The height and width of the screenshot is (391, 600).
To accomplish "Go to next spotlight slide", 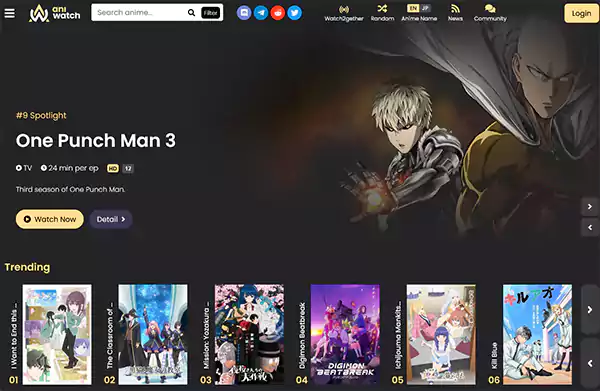I will (590, 207).
